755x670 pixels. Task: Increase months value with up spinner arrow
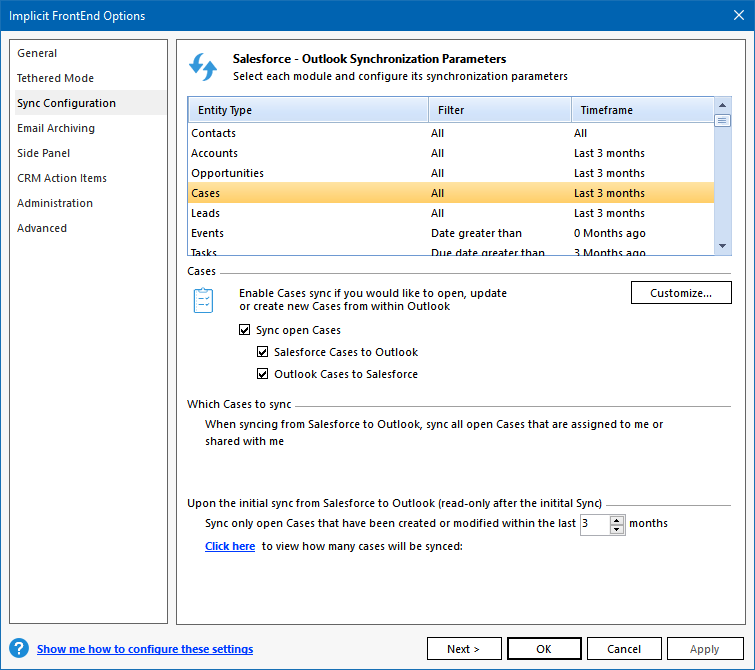(617, 519)
